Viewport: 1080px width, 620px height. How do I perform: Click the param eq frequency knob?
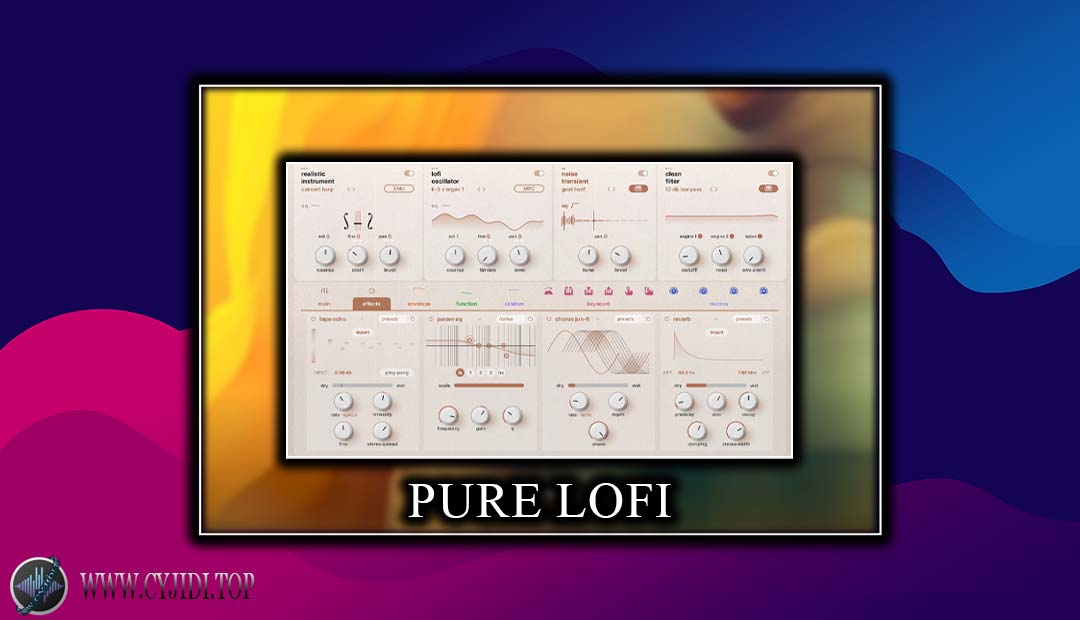448,415
